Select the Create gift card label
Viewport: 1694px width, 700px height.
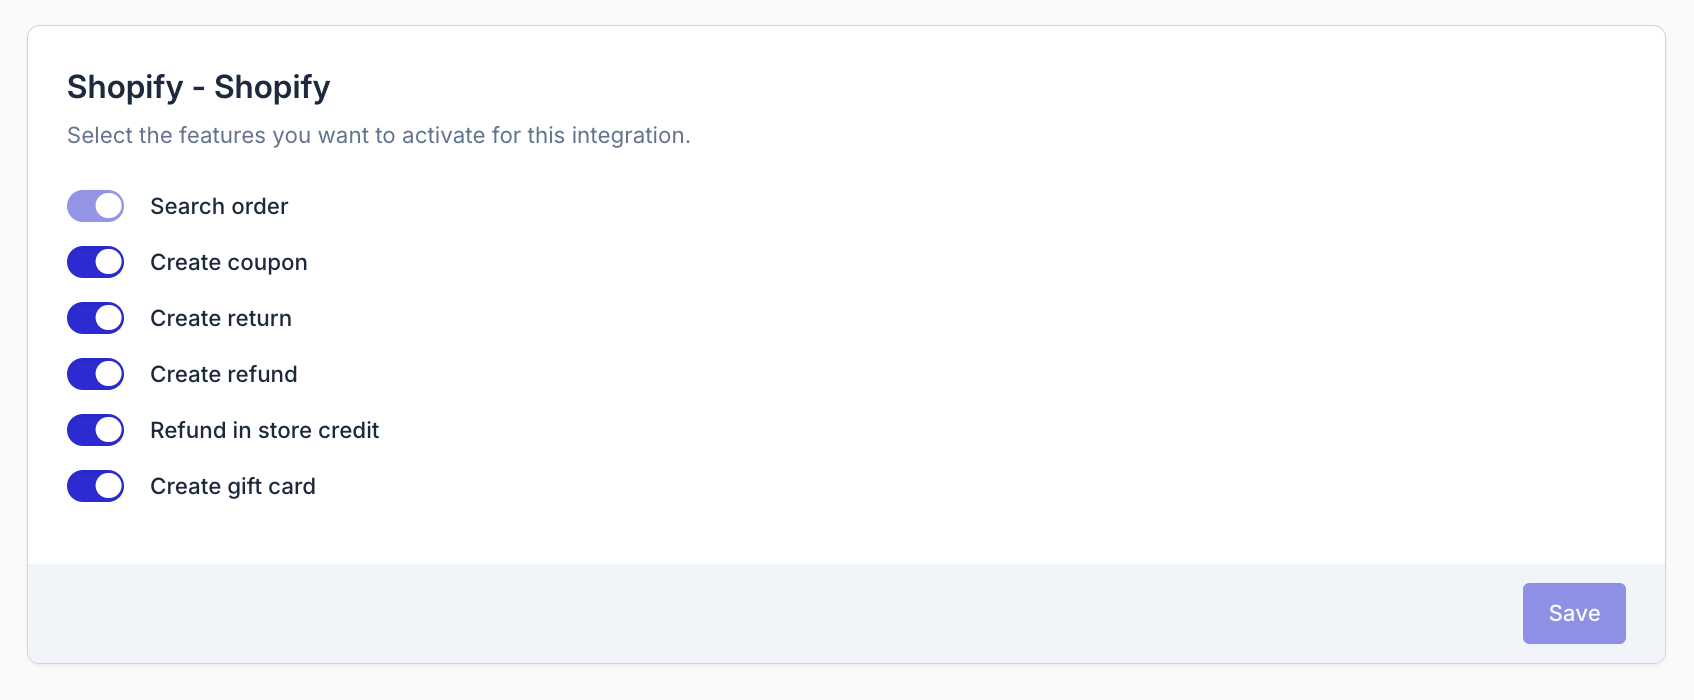[x=233, y=486]
